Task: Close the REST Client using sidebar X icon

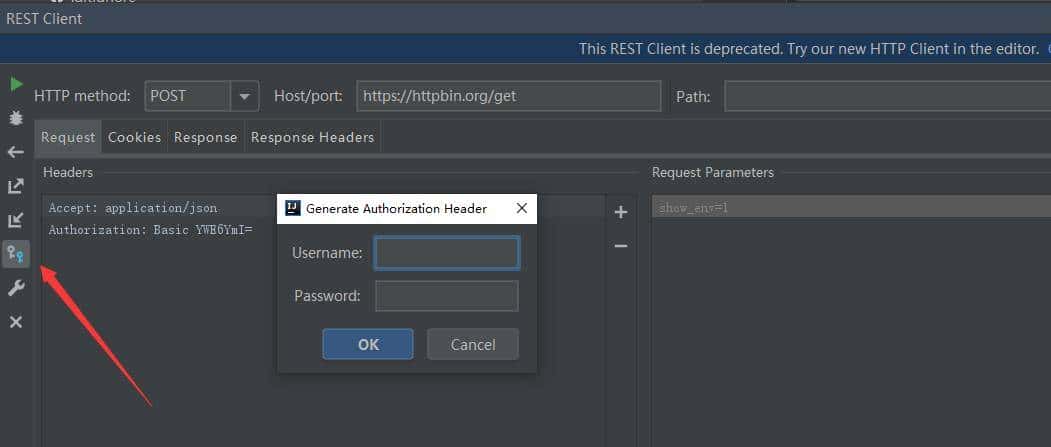Action: click(x=16, y=322)
